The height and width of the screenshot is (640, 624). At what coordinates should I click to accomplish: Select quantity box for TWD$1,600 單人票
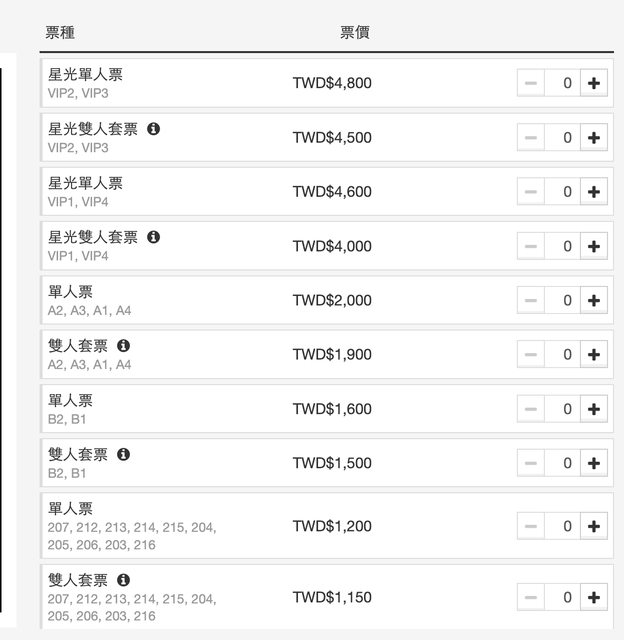(562, 409)
